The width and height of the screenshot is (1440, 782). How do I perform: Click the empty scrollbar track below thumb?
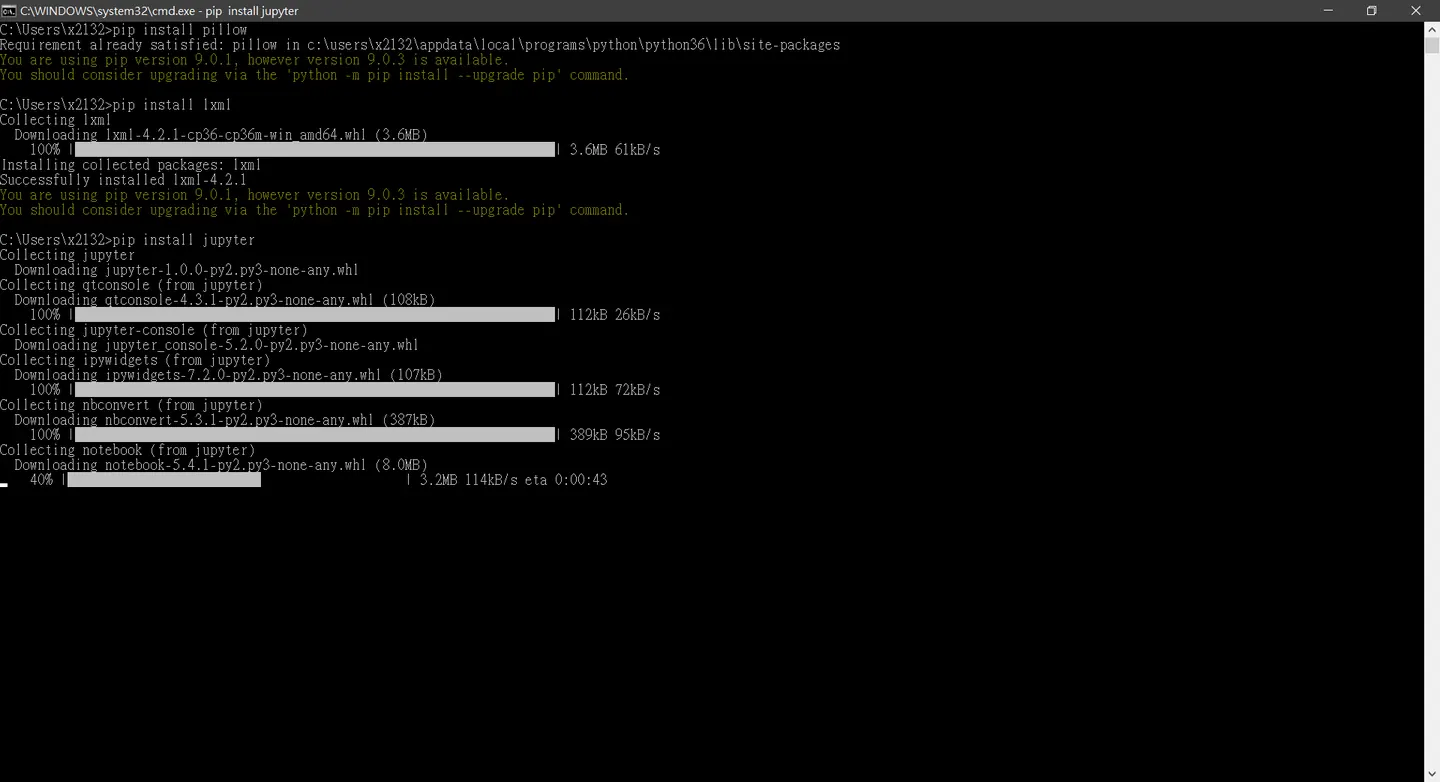point(1432,410)
